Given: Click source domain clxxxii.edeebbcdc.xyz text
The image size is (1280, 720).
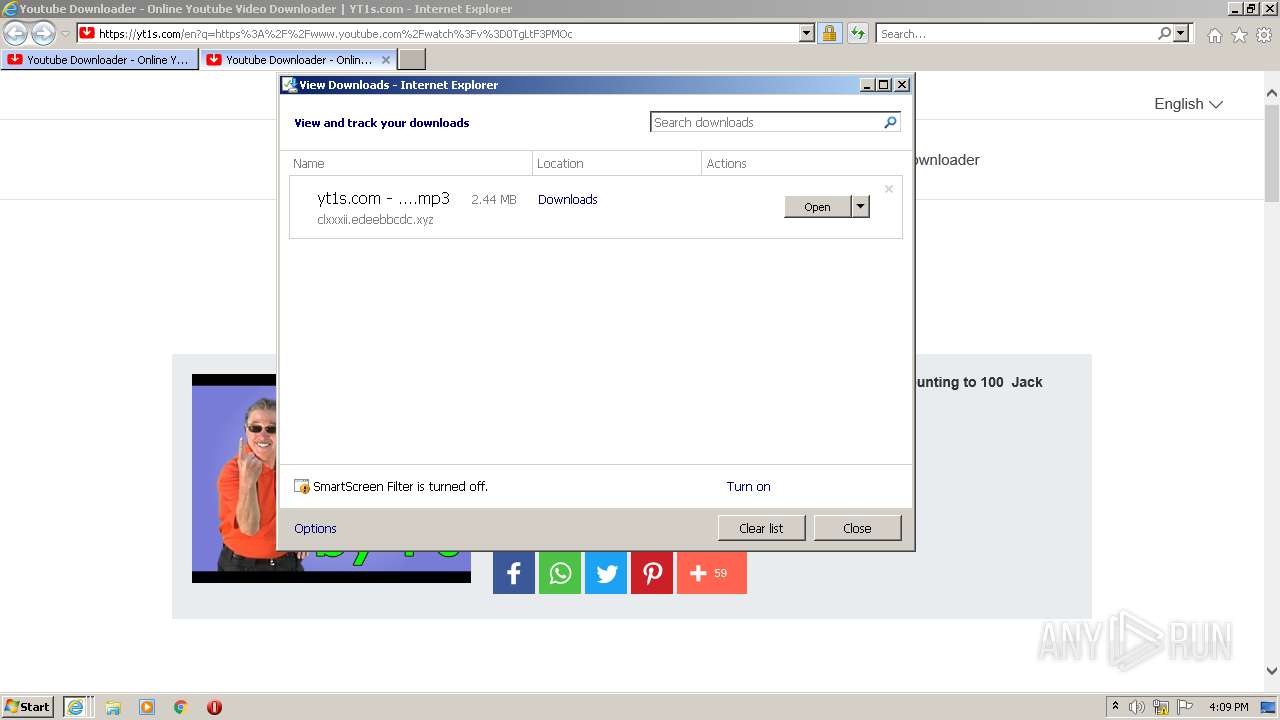Looking at the screenshot, I should [x=375, y=219].
